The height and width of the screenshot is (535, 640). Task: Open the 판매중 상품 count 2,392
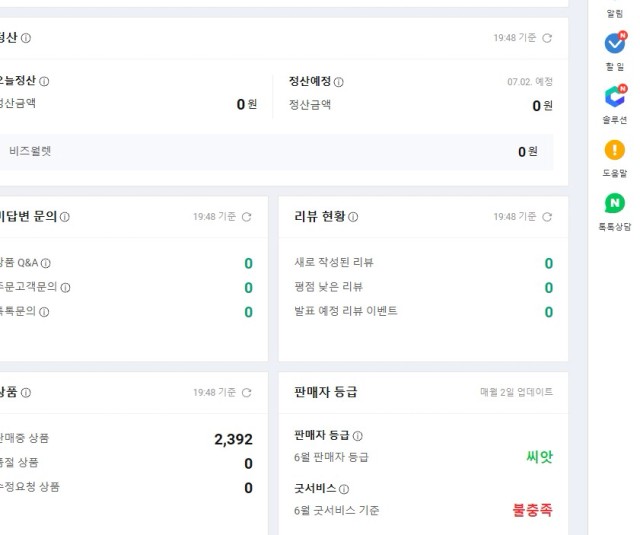pyautogui.click(x=233, y=440)
